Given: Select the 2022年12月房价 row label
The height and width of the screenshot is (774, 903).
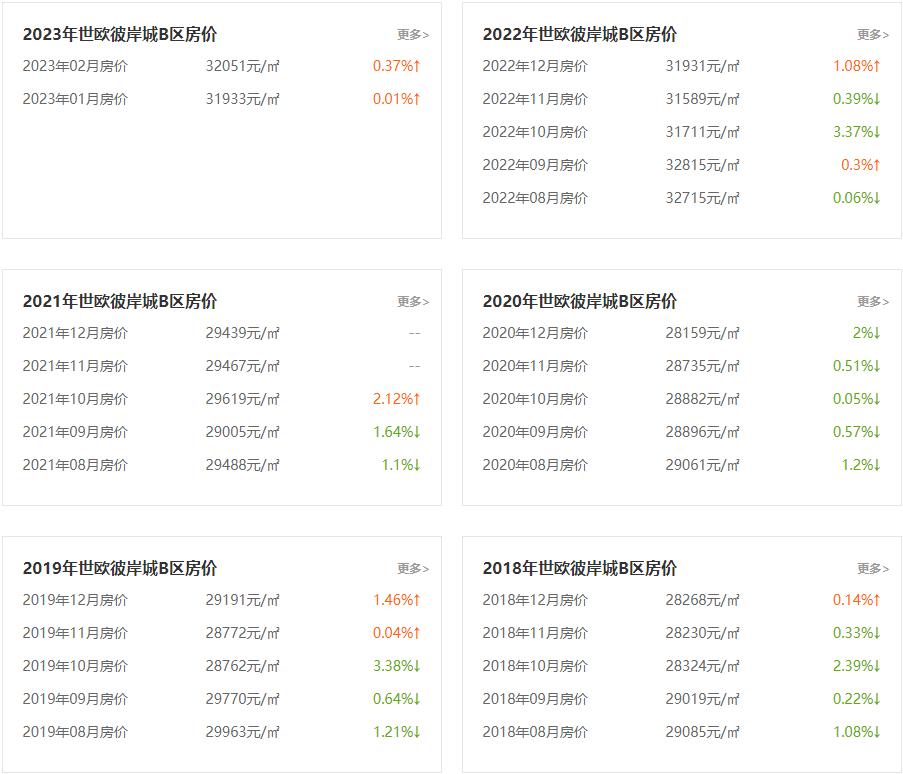Looking at the screenshot, I should pyautogui.click(x=536, y=66).
